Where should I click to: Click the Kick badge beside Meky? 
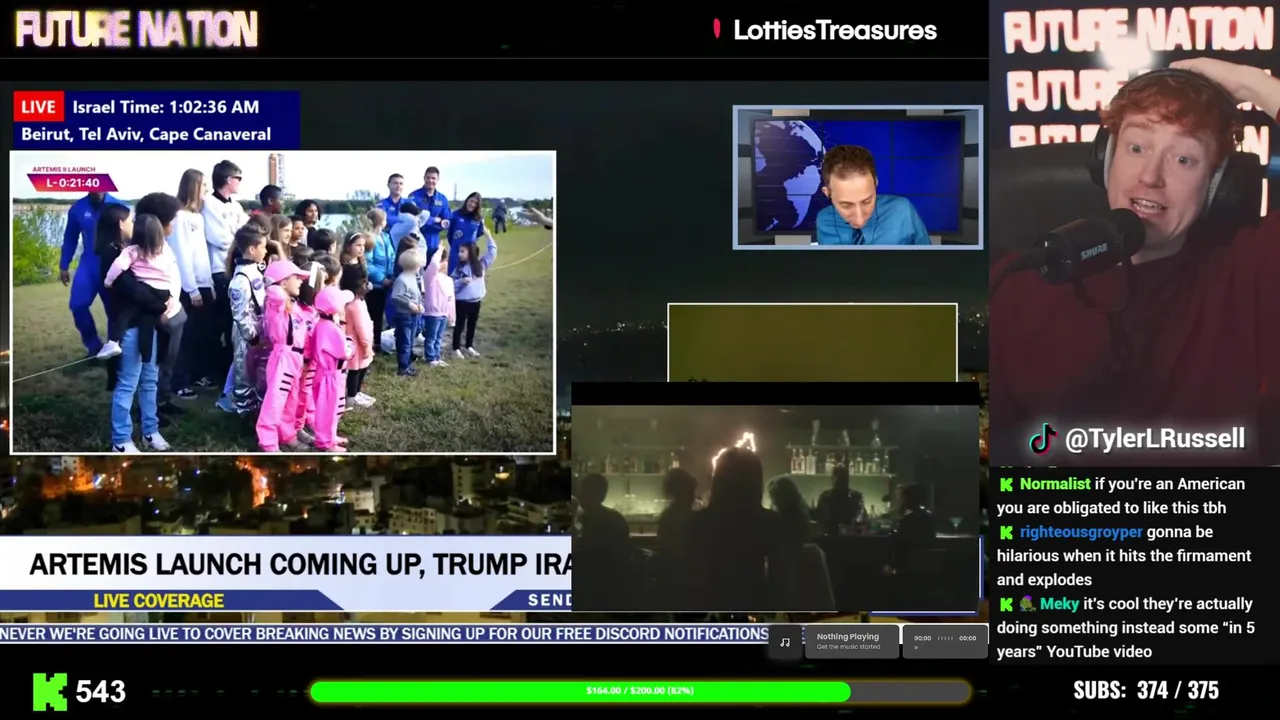coord(1005,604)
